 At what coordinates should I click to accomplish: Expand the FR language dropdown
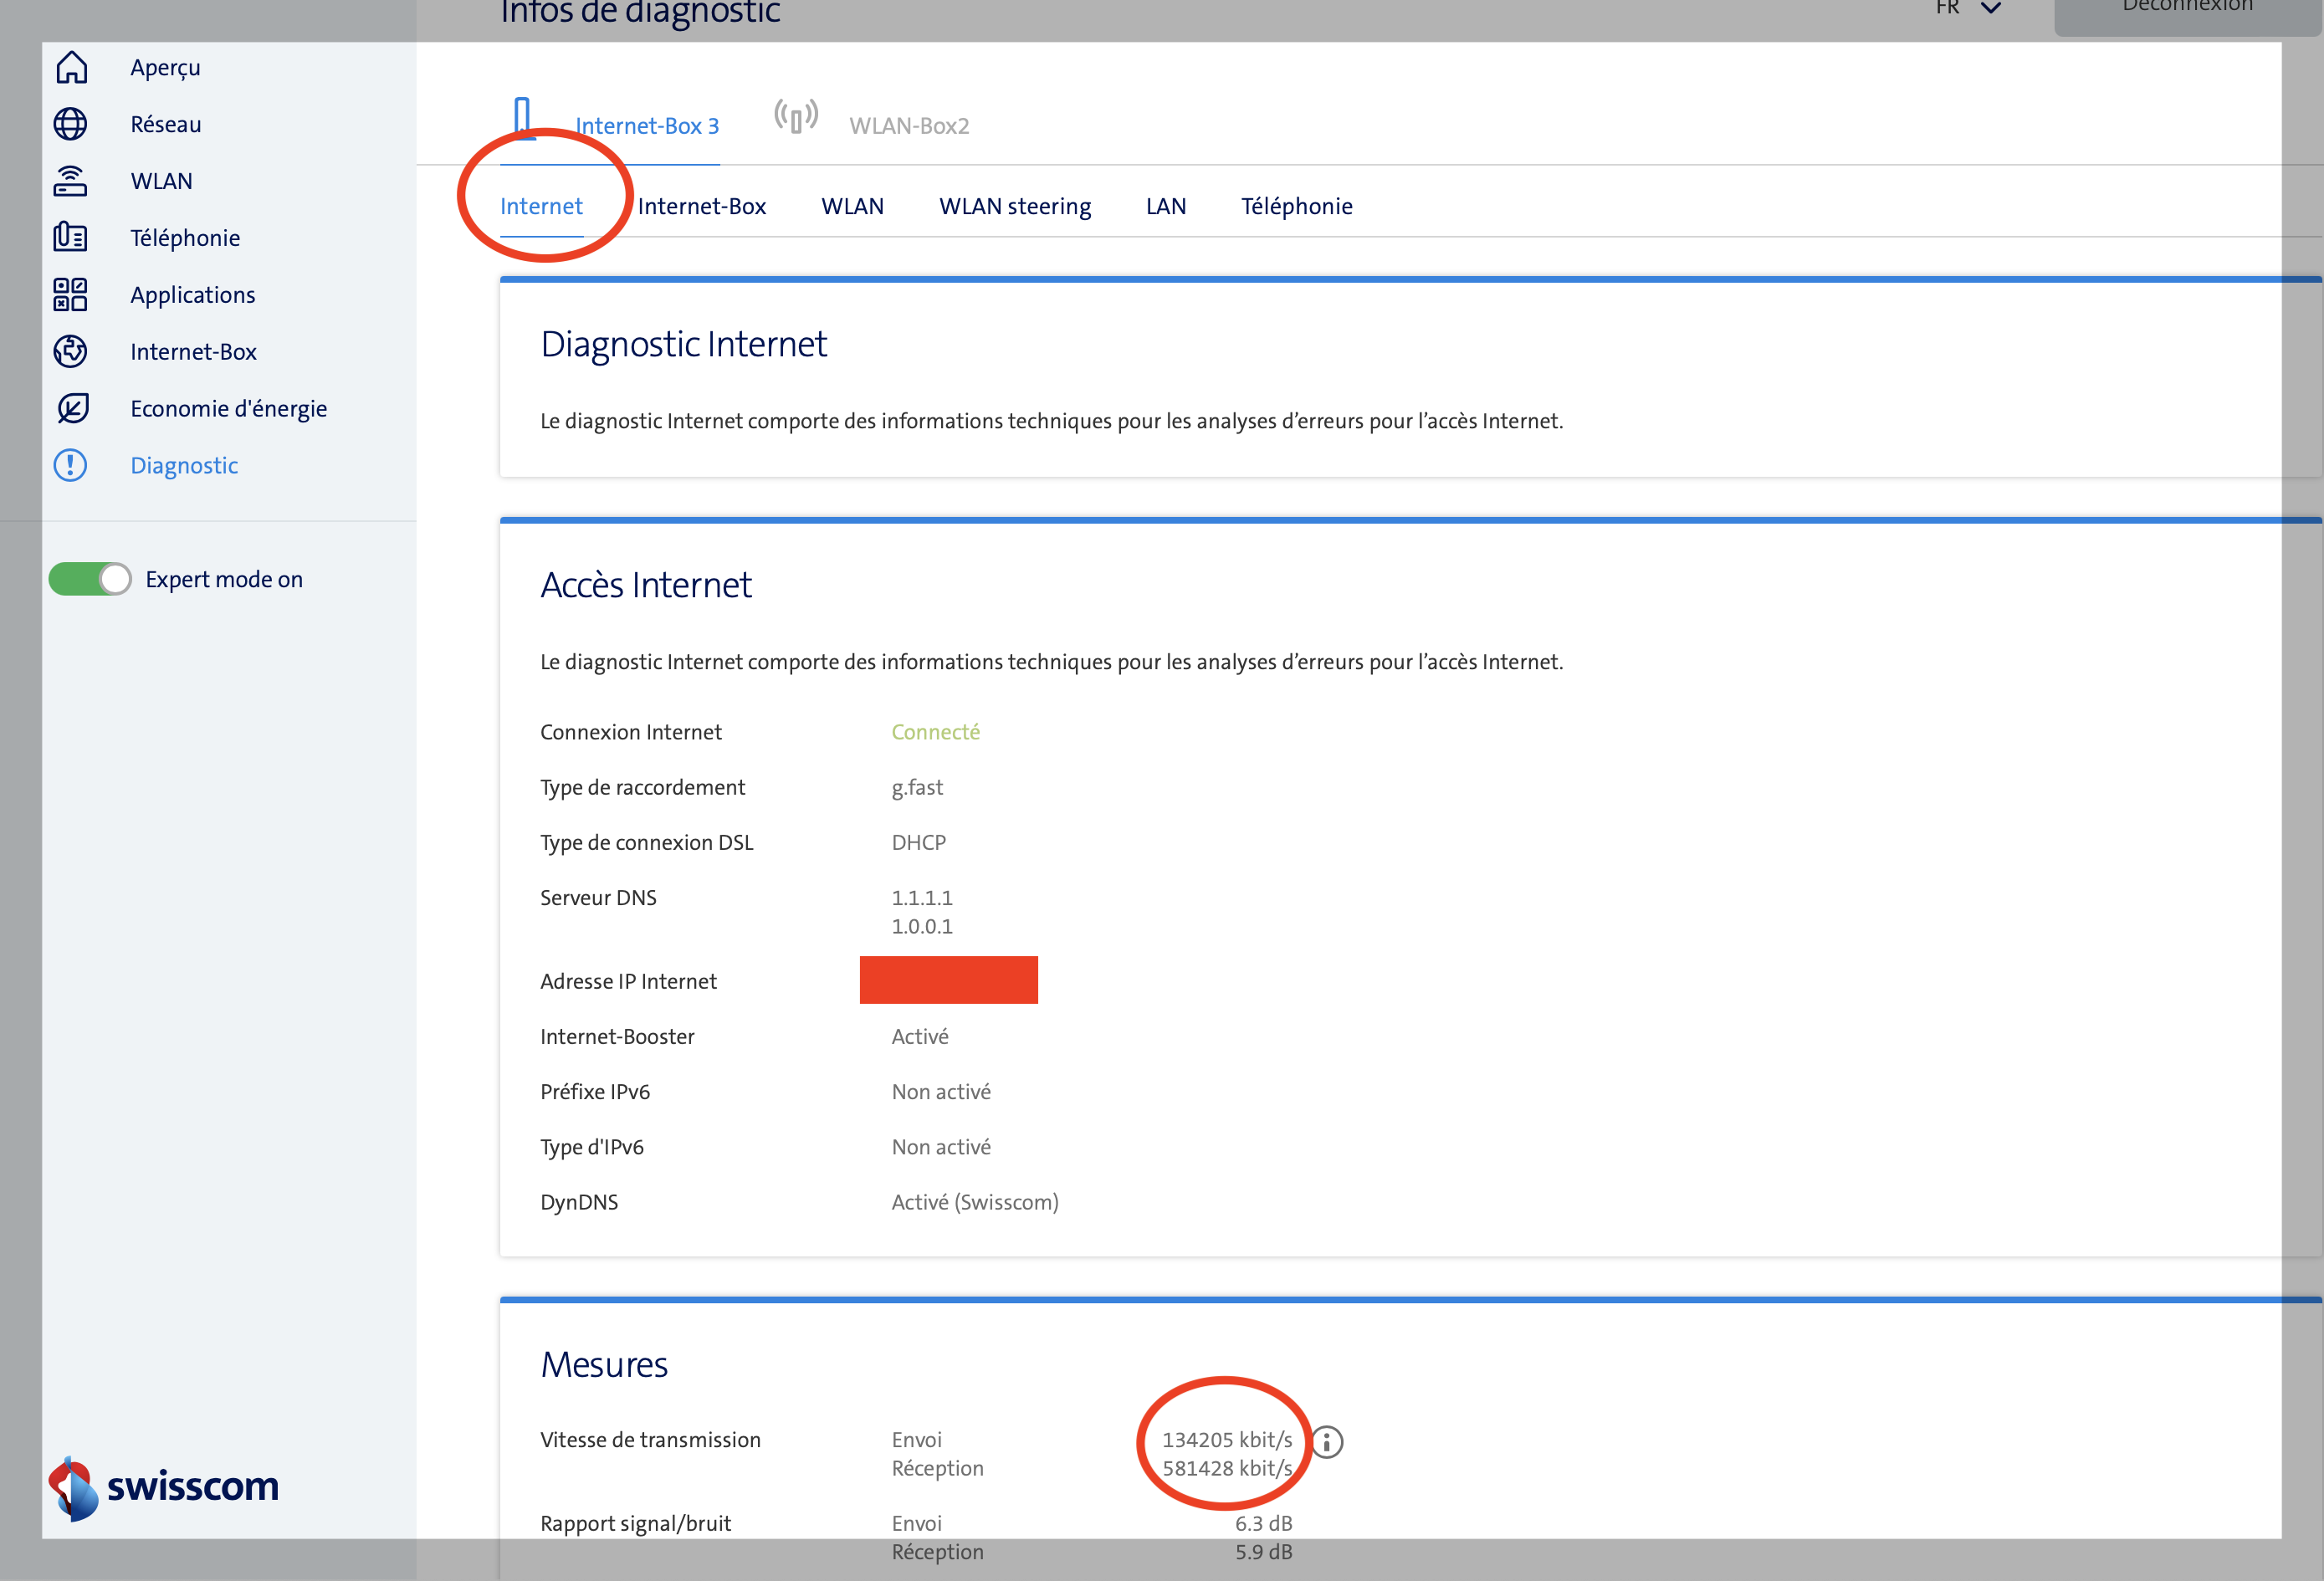click(1967, 8)
